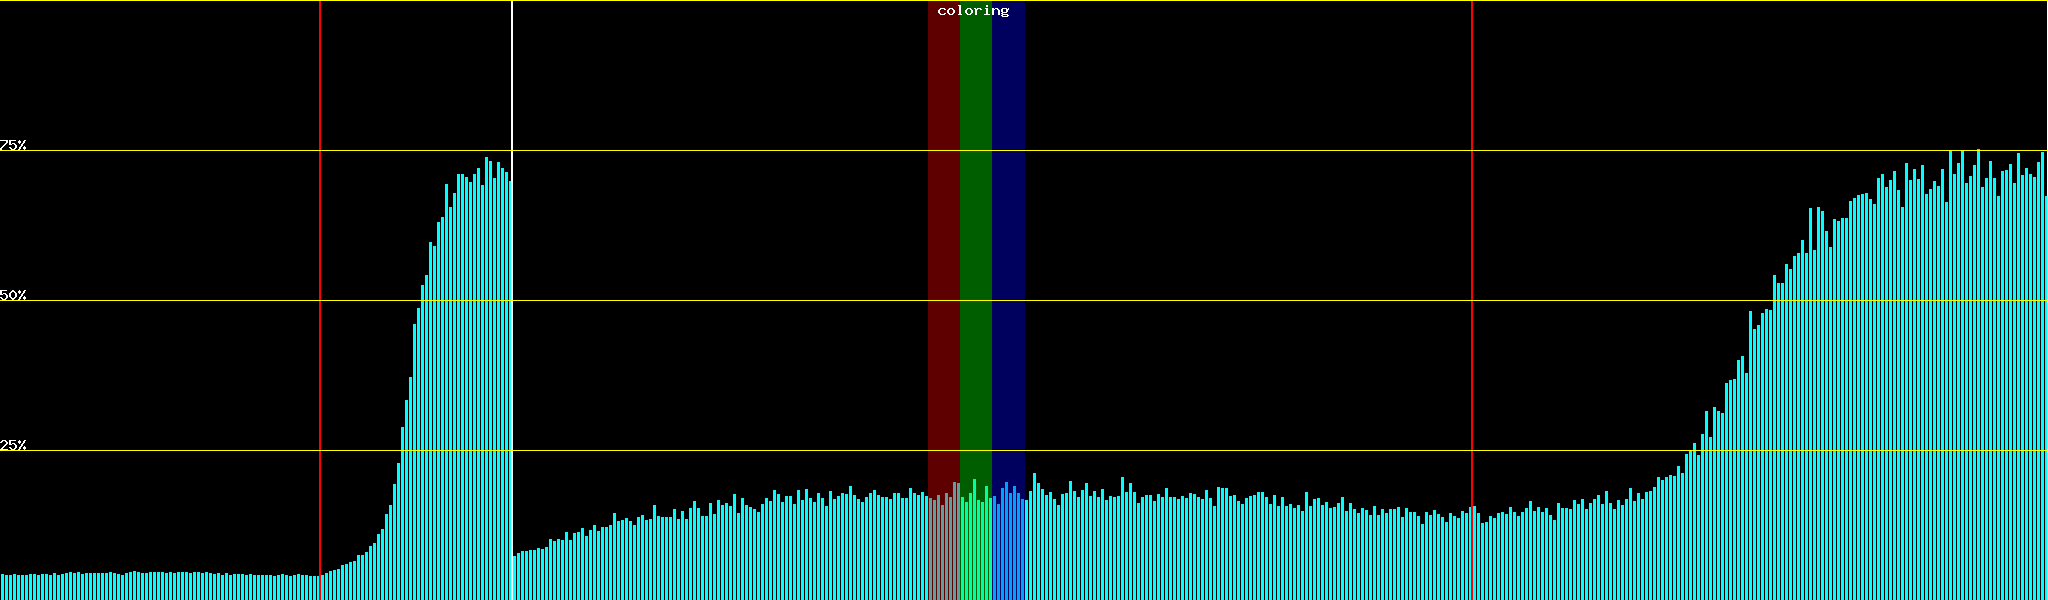Screen dimensions: 2048x600
Task: Click the bright green bars inside green band
Action: click(x=975, y=550)
